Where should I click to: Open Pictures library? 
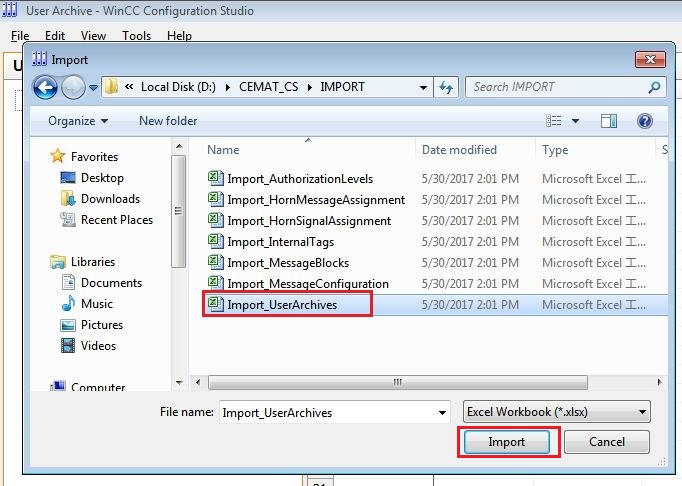92,325
